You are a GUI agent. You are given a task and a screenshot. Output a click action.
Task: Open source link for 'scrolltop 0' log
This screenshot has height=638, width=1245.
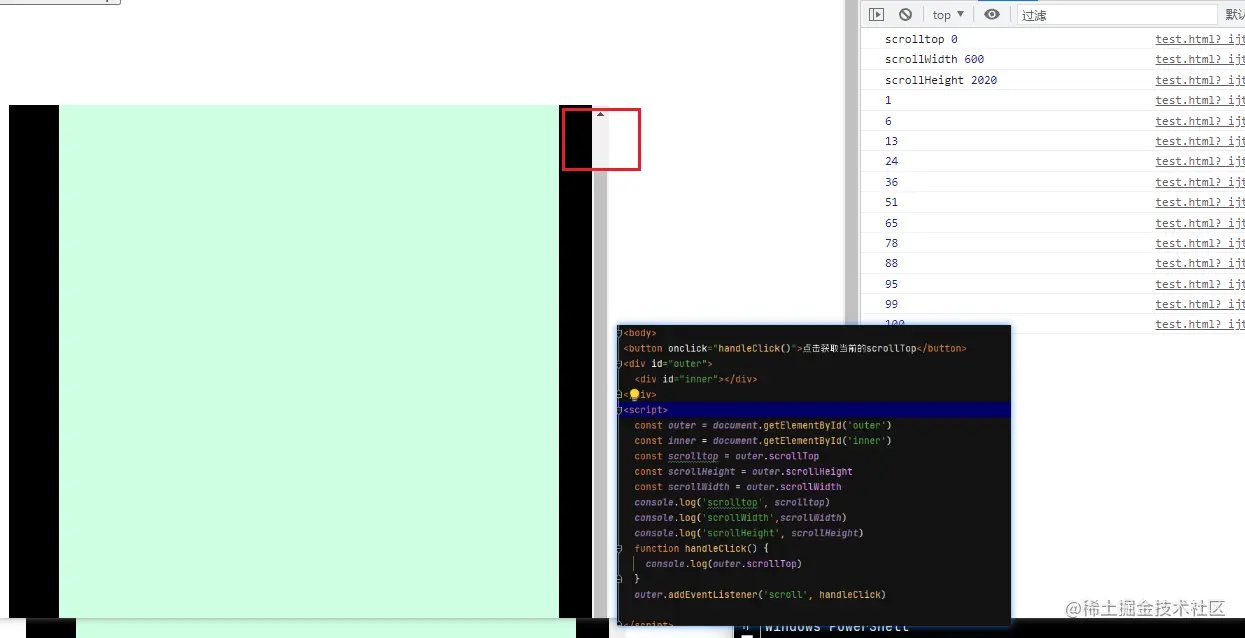click(1200, 39)
